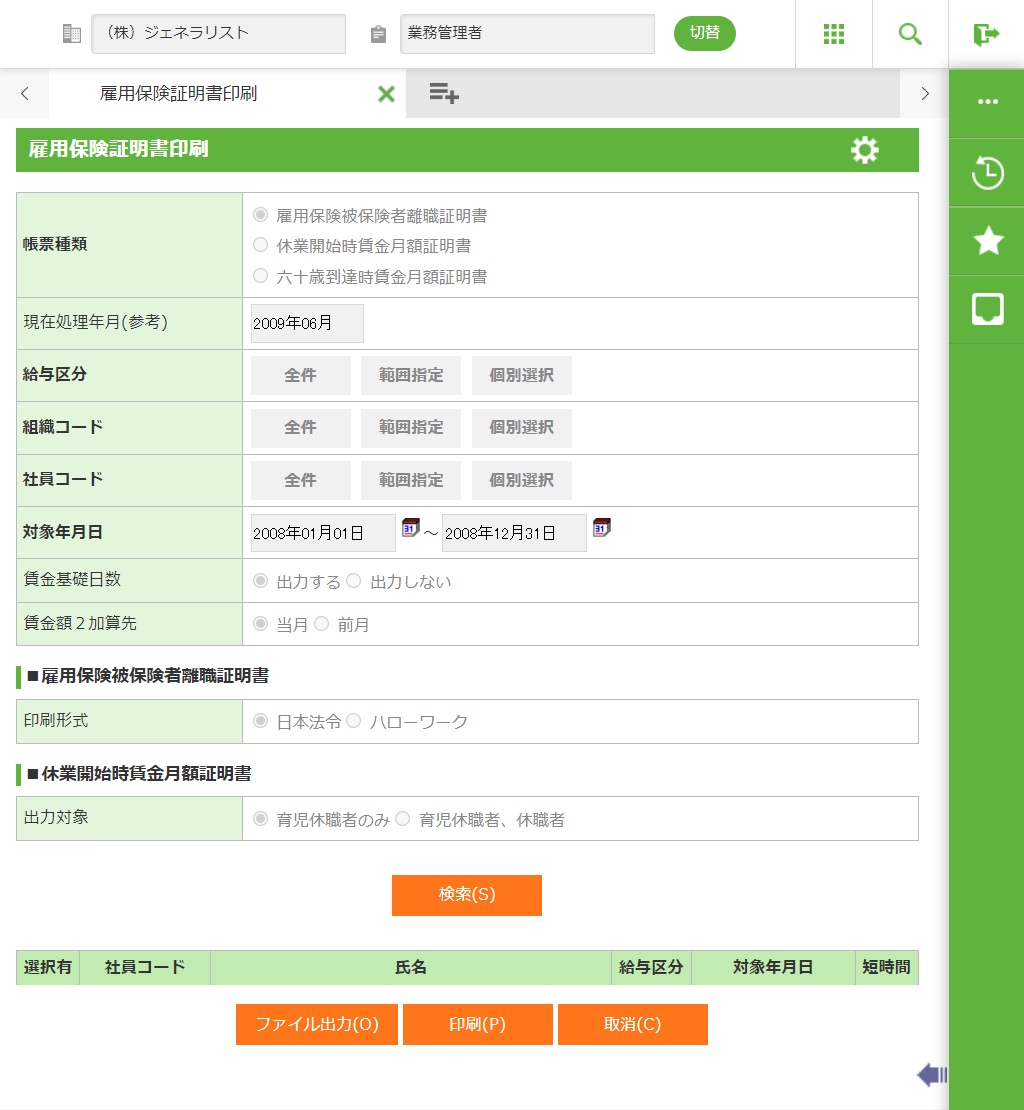
Task: Click the 2008年01月01日 start date field
Action: tap(322, 533)
